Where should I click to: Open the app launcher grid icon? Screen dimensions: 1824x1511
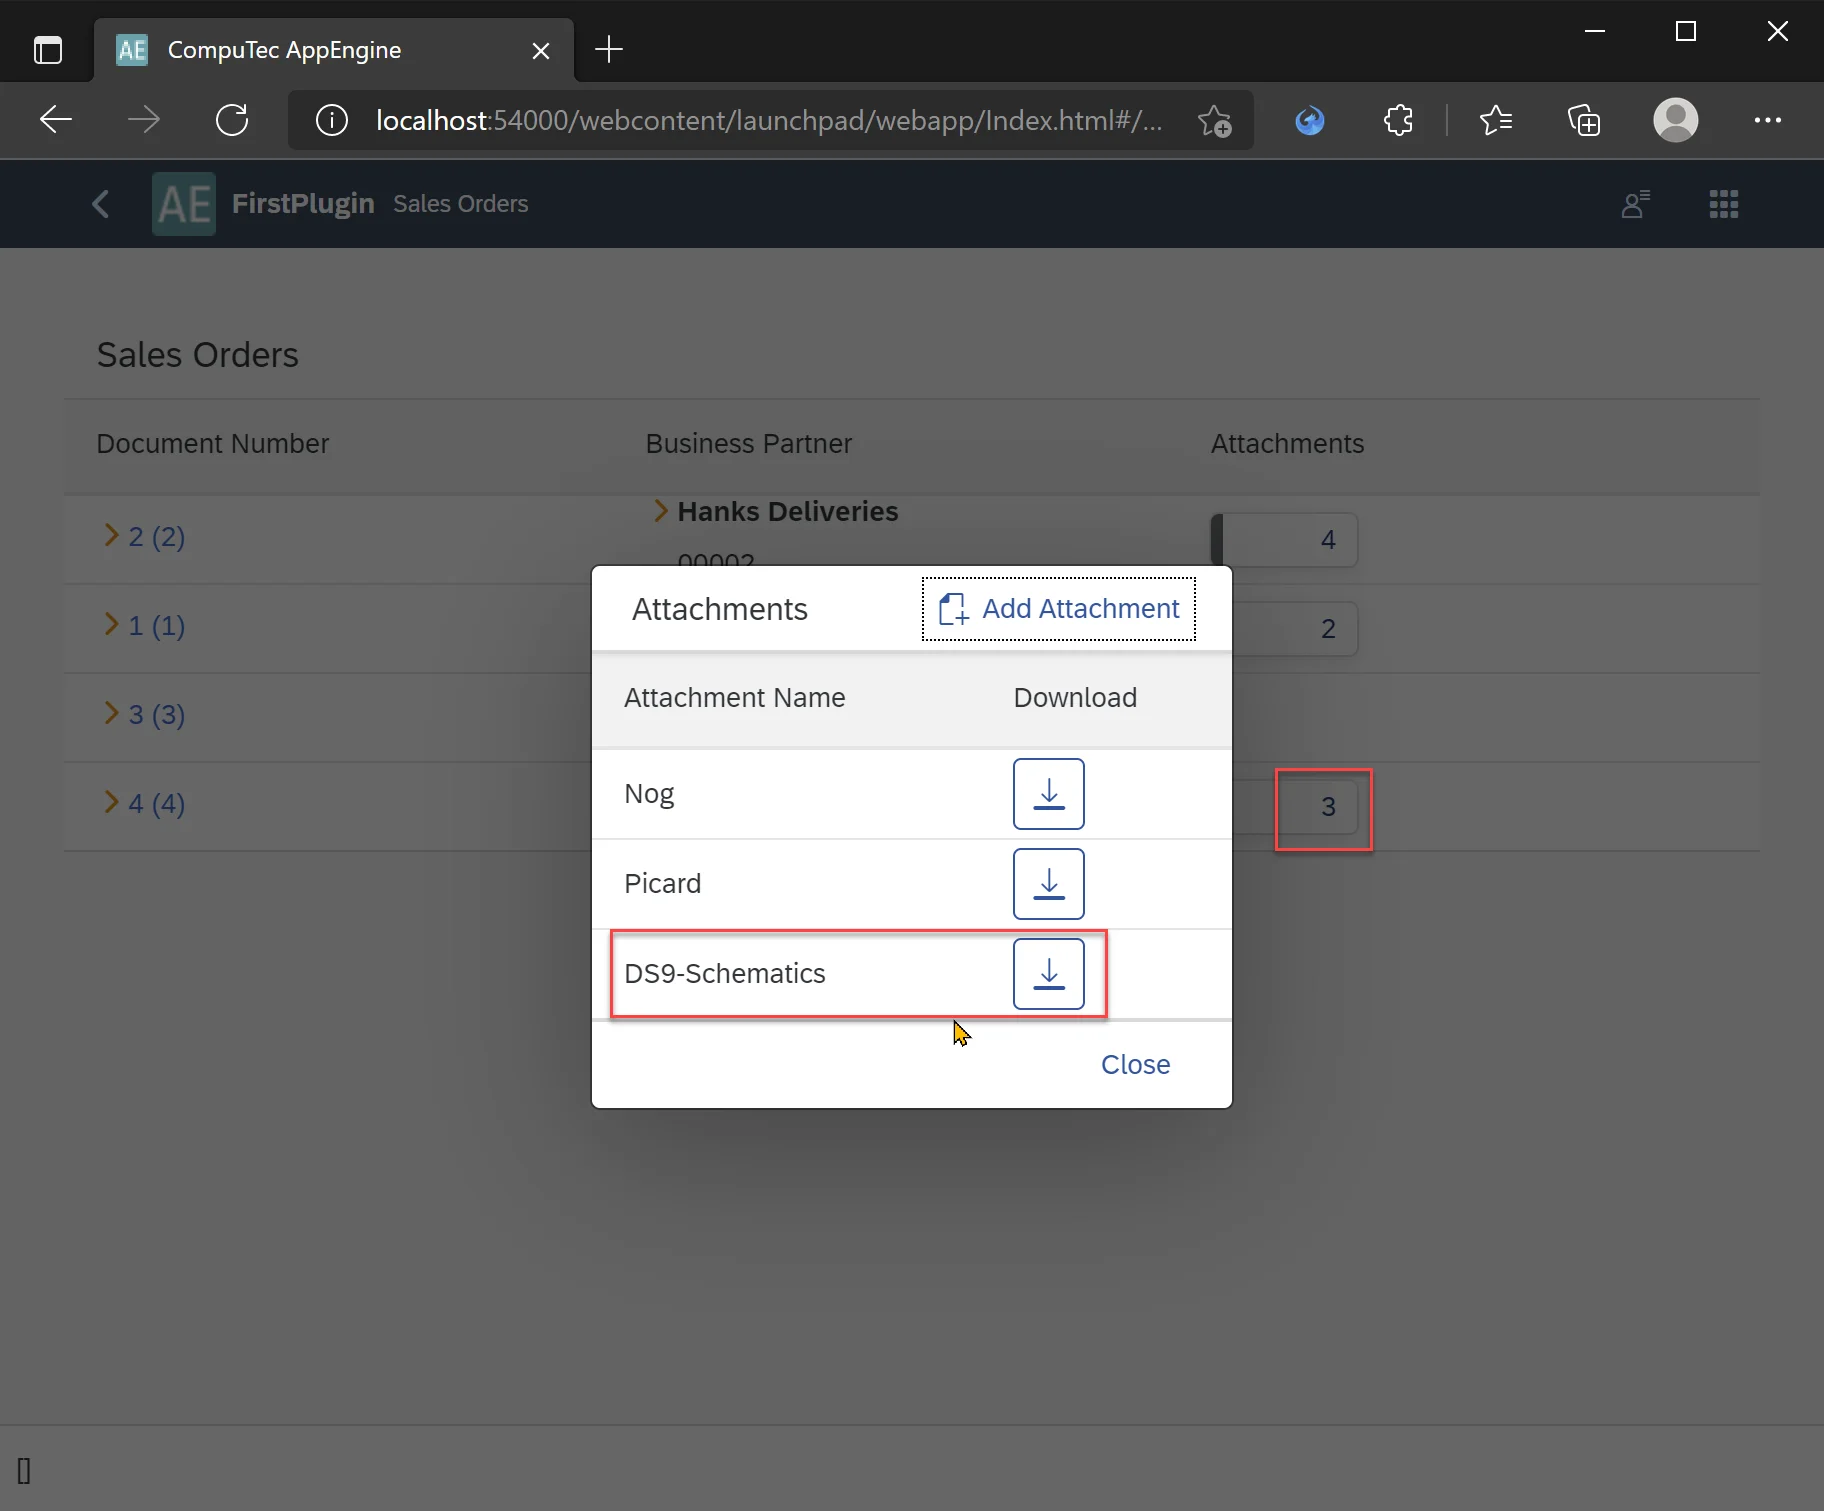pos(1723,204)
